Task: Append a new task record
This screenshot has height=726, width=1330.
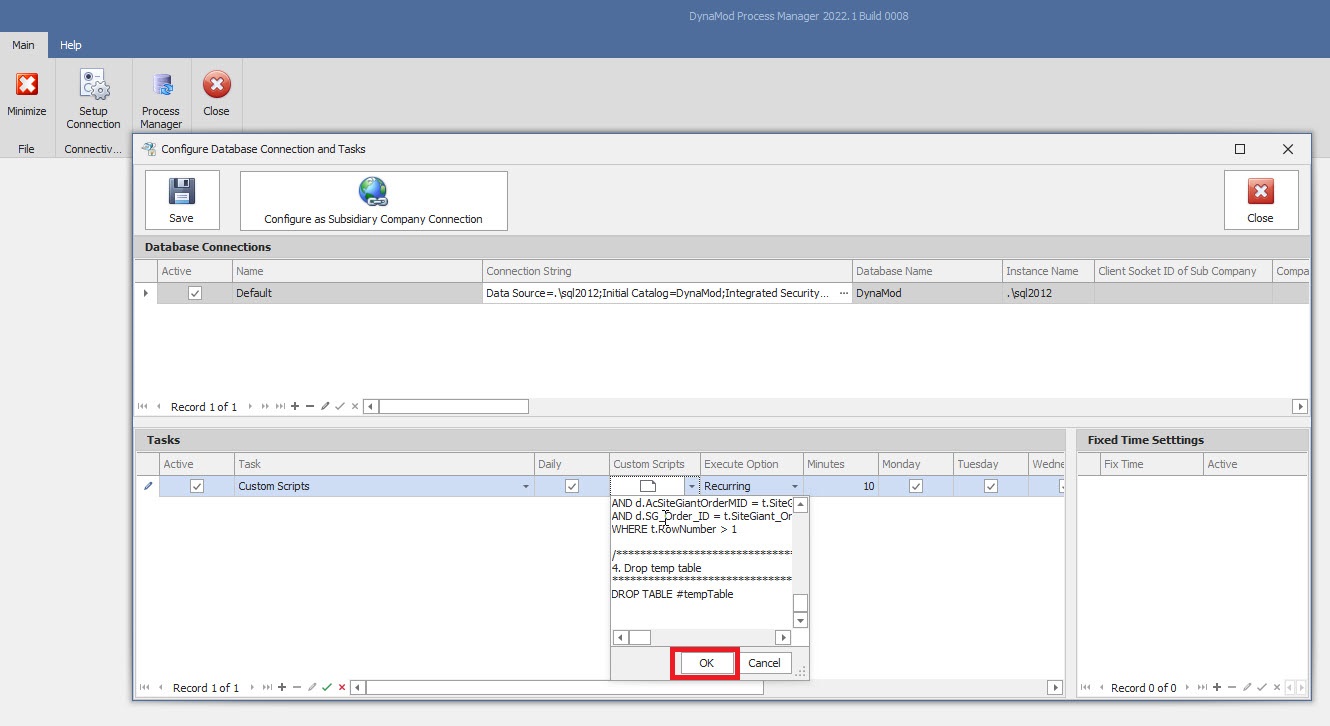Action: pyautogui.click(x=282, y=688)
